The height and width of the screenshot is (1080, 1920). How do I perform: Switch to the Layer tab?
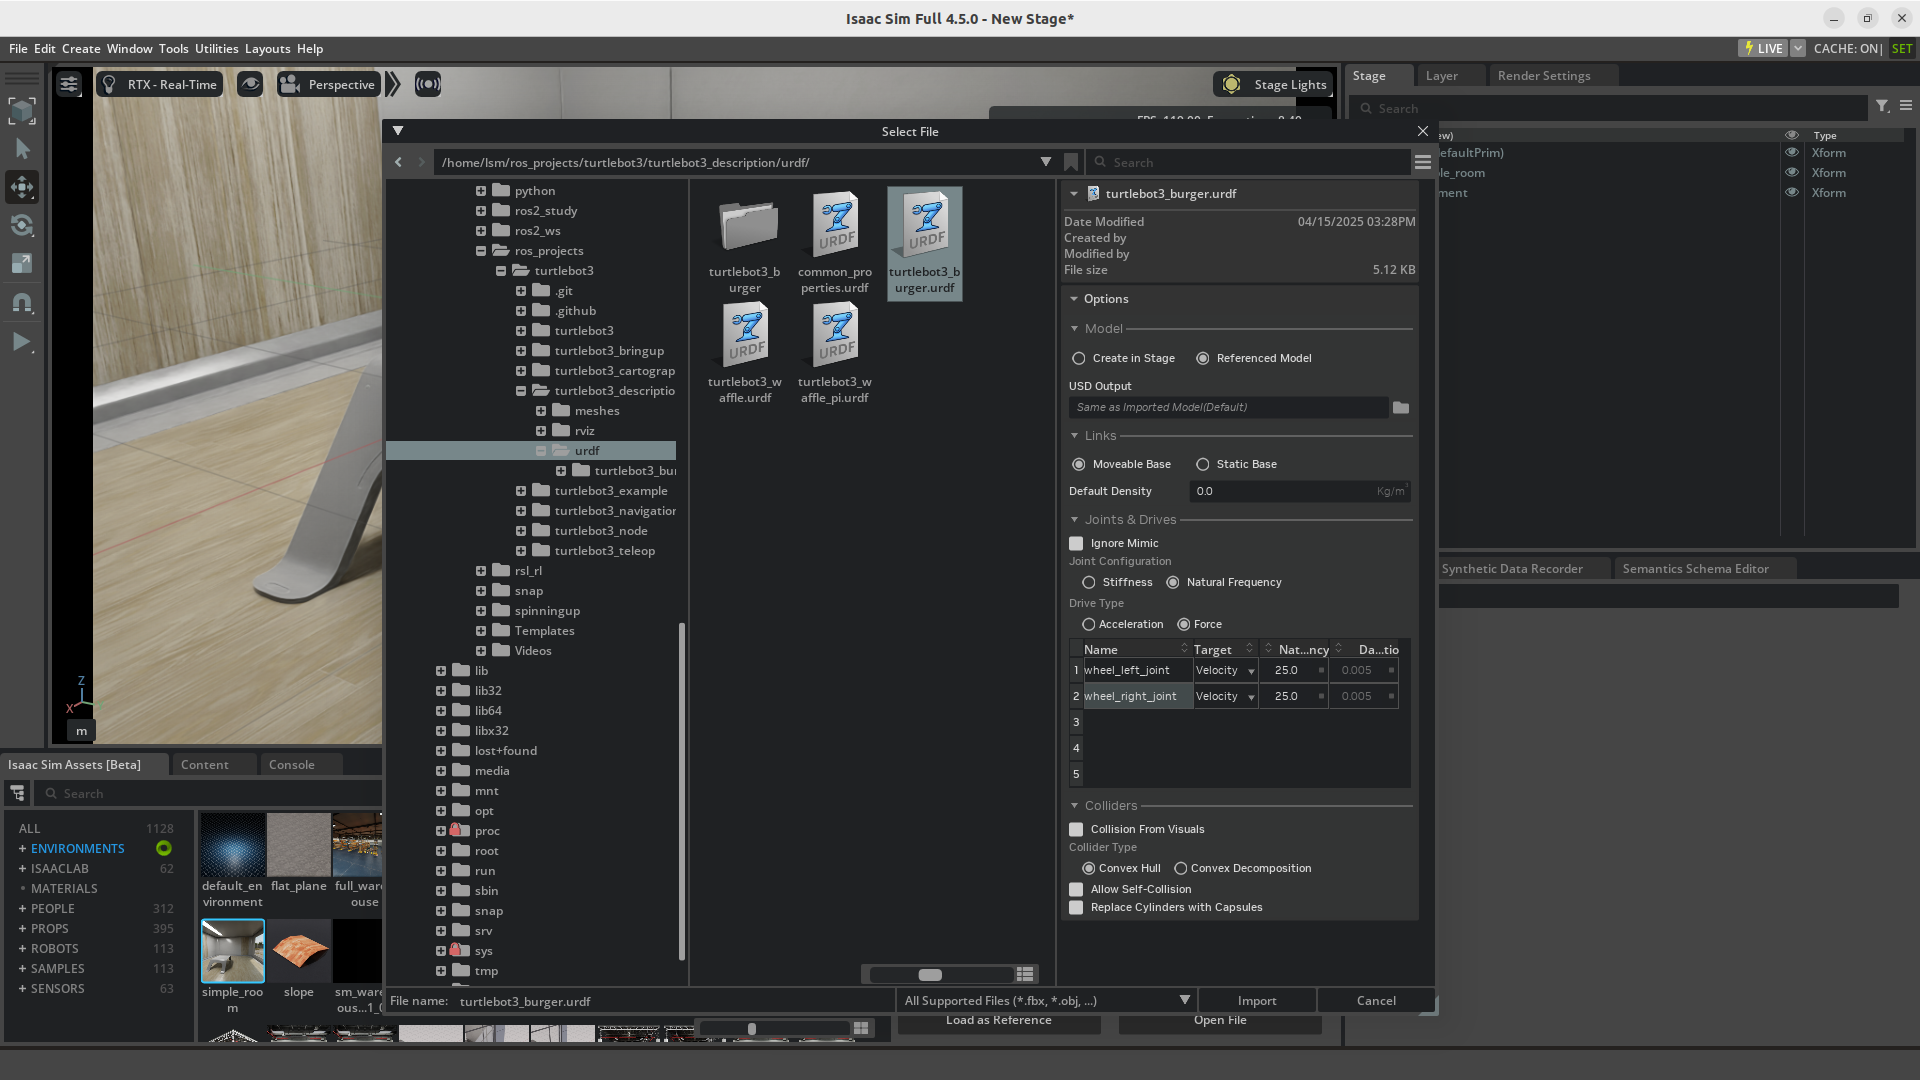1441,76
